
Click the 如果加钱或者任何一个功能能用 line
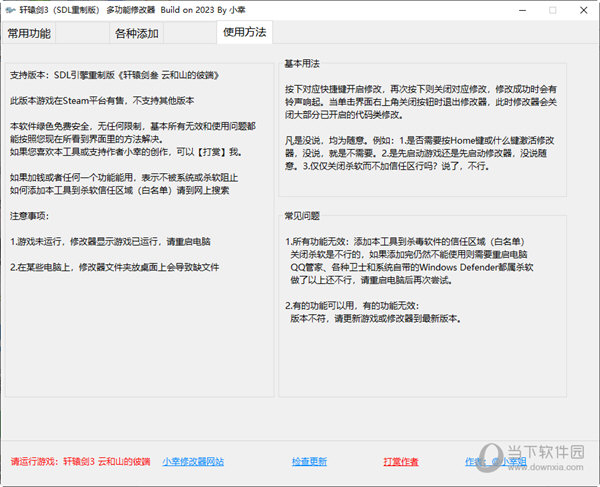tap(124, 178)
